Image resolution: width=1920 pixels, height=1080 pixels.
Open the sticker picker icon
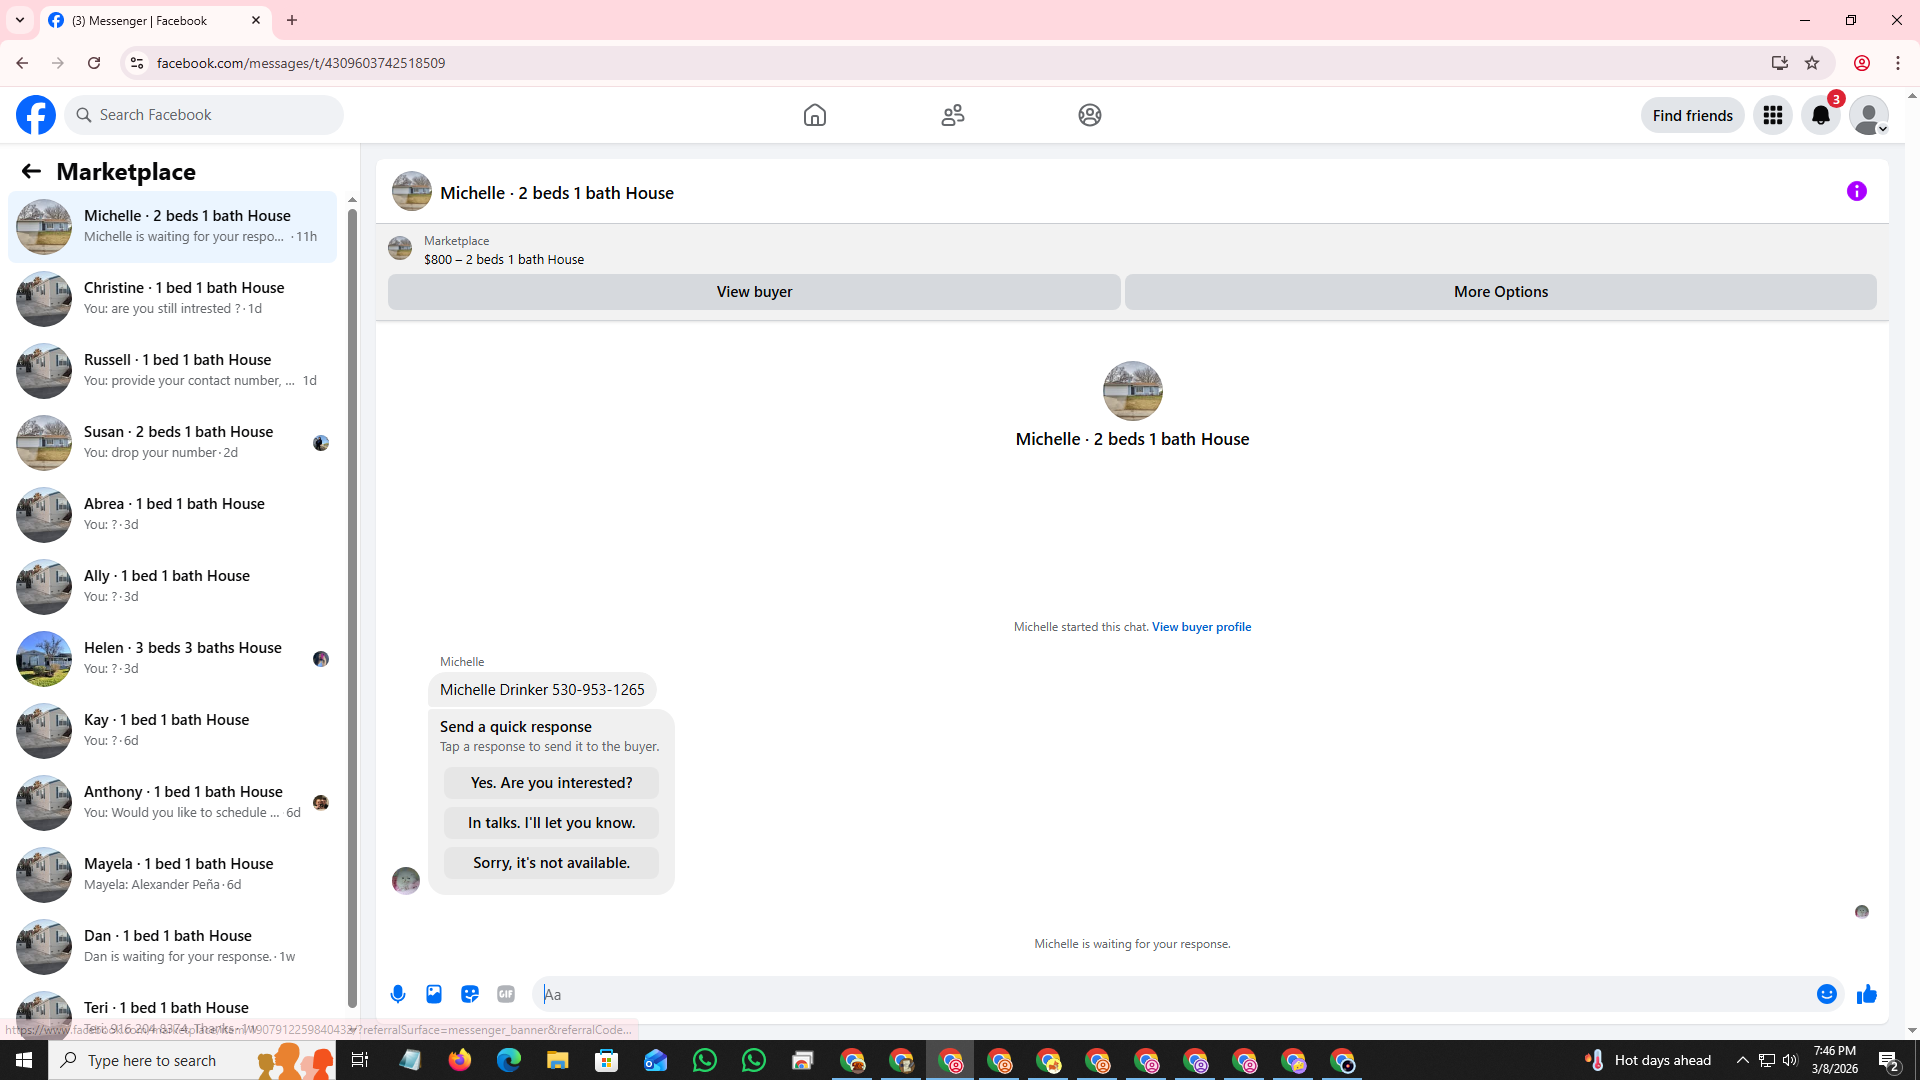470,994
